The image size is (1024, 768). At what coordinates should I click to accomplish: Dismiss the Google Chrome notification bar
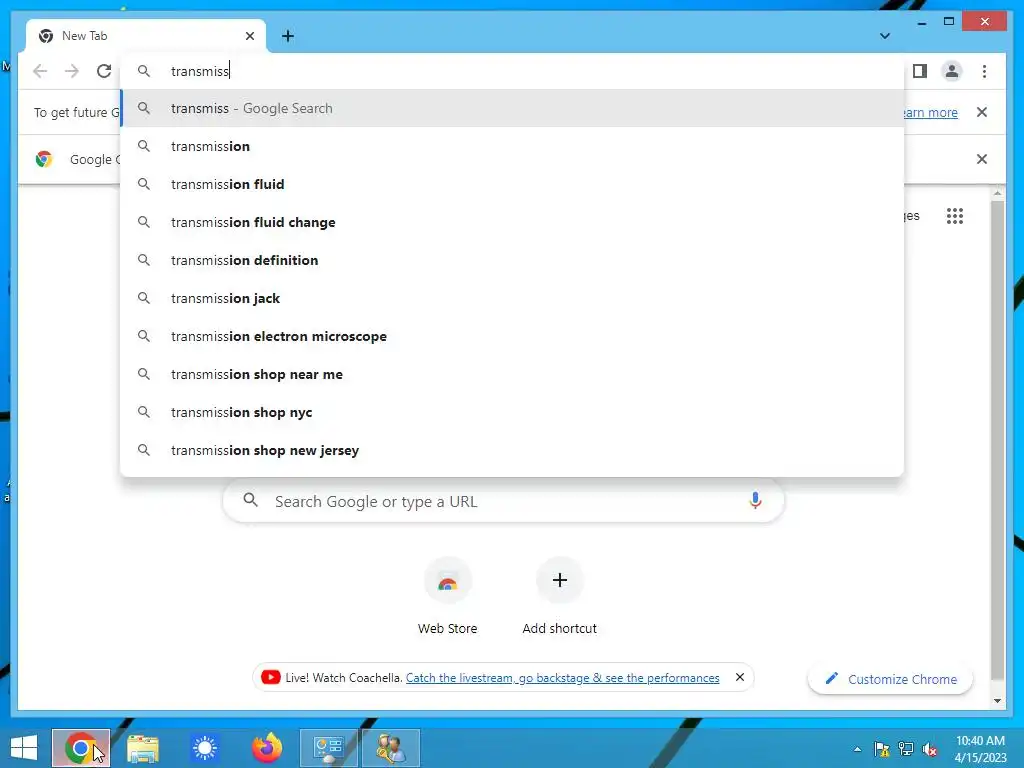(982, 159)
